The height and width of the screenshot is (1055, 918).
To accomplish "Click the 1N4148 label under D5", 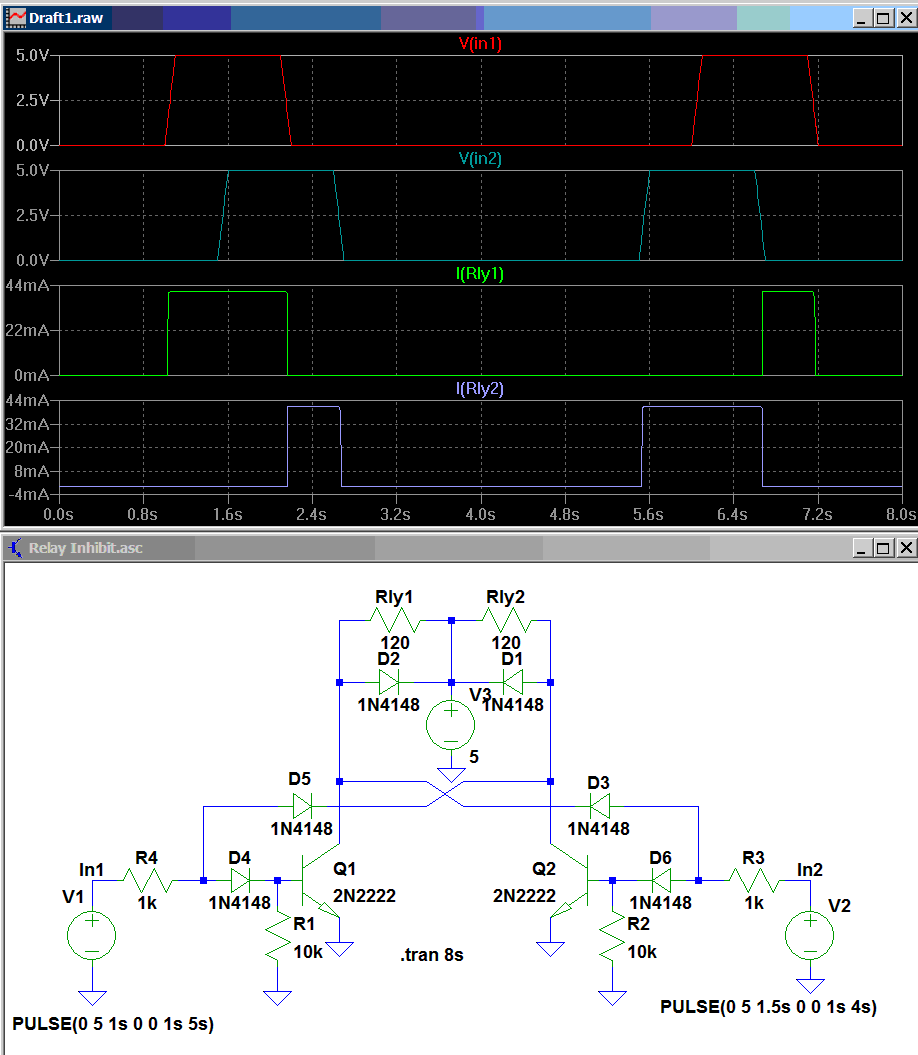I will 302,829.
